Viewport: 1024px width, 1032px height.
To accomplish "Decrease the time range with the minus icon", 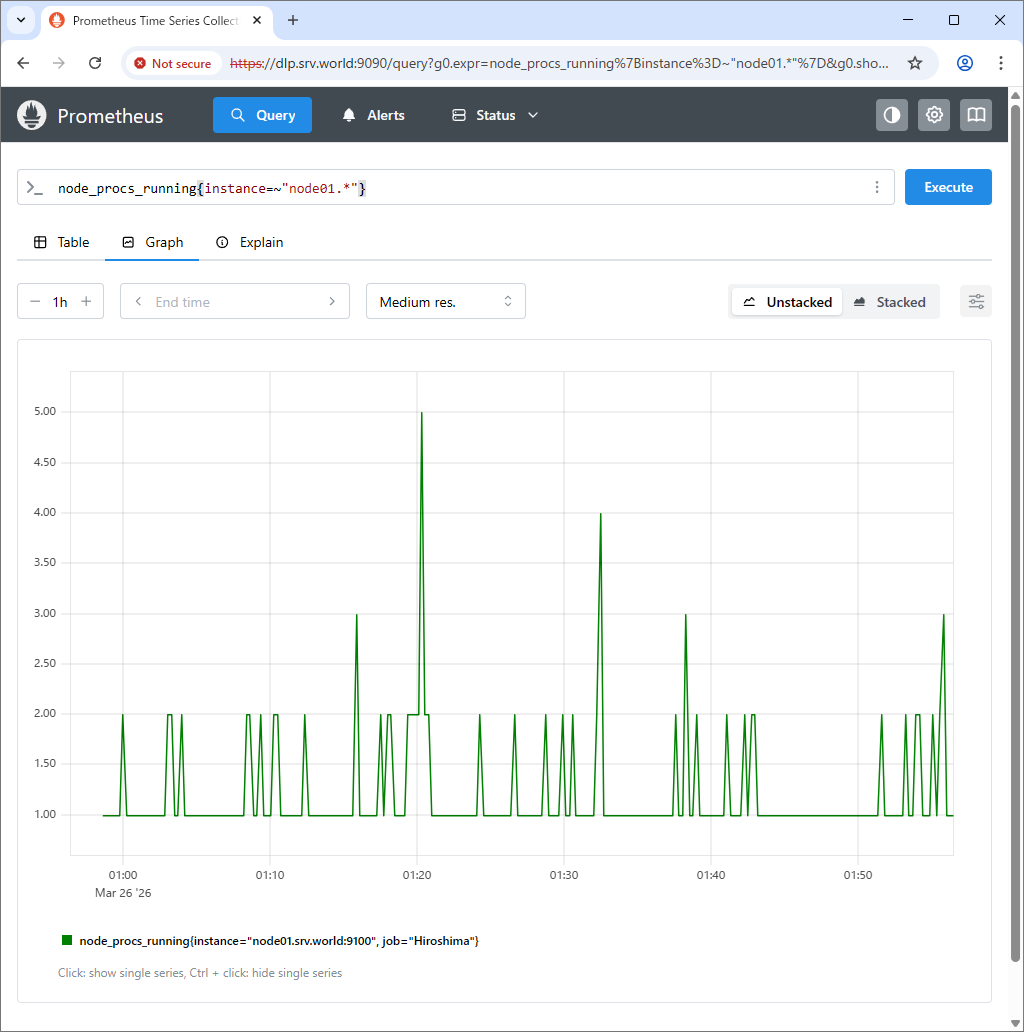I will coord(36,301).
